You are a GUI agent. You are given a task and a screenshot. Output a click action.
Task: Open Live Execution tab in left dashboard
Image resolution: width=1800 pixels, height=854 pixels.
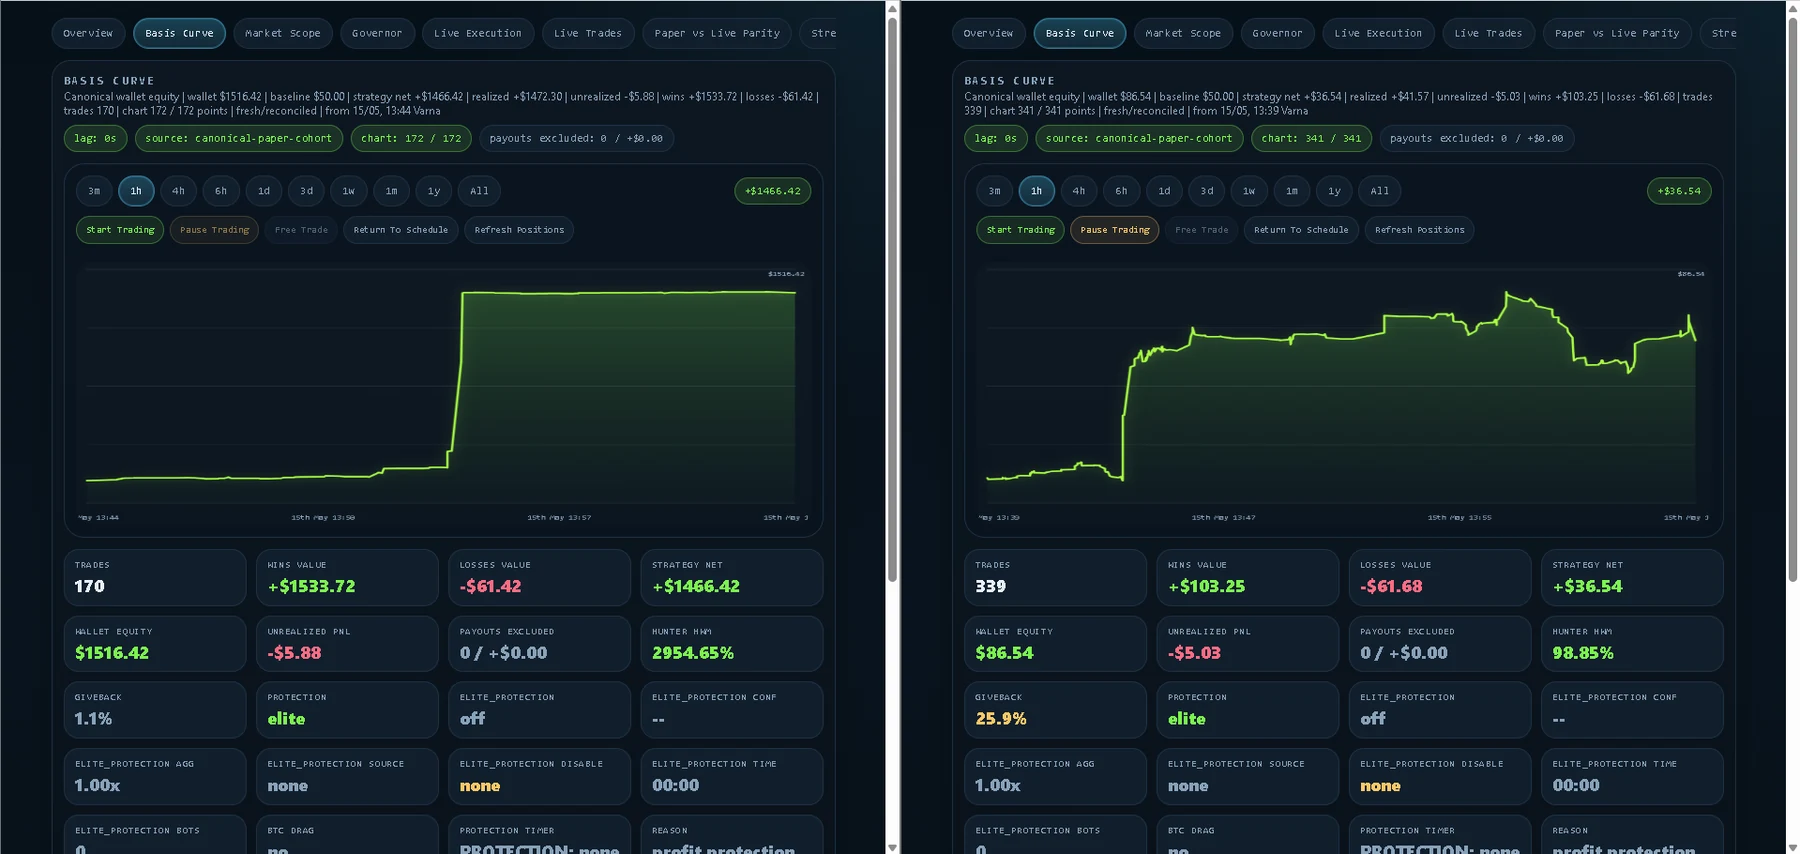coord(478,33)
